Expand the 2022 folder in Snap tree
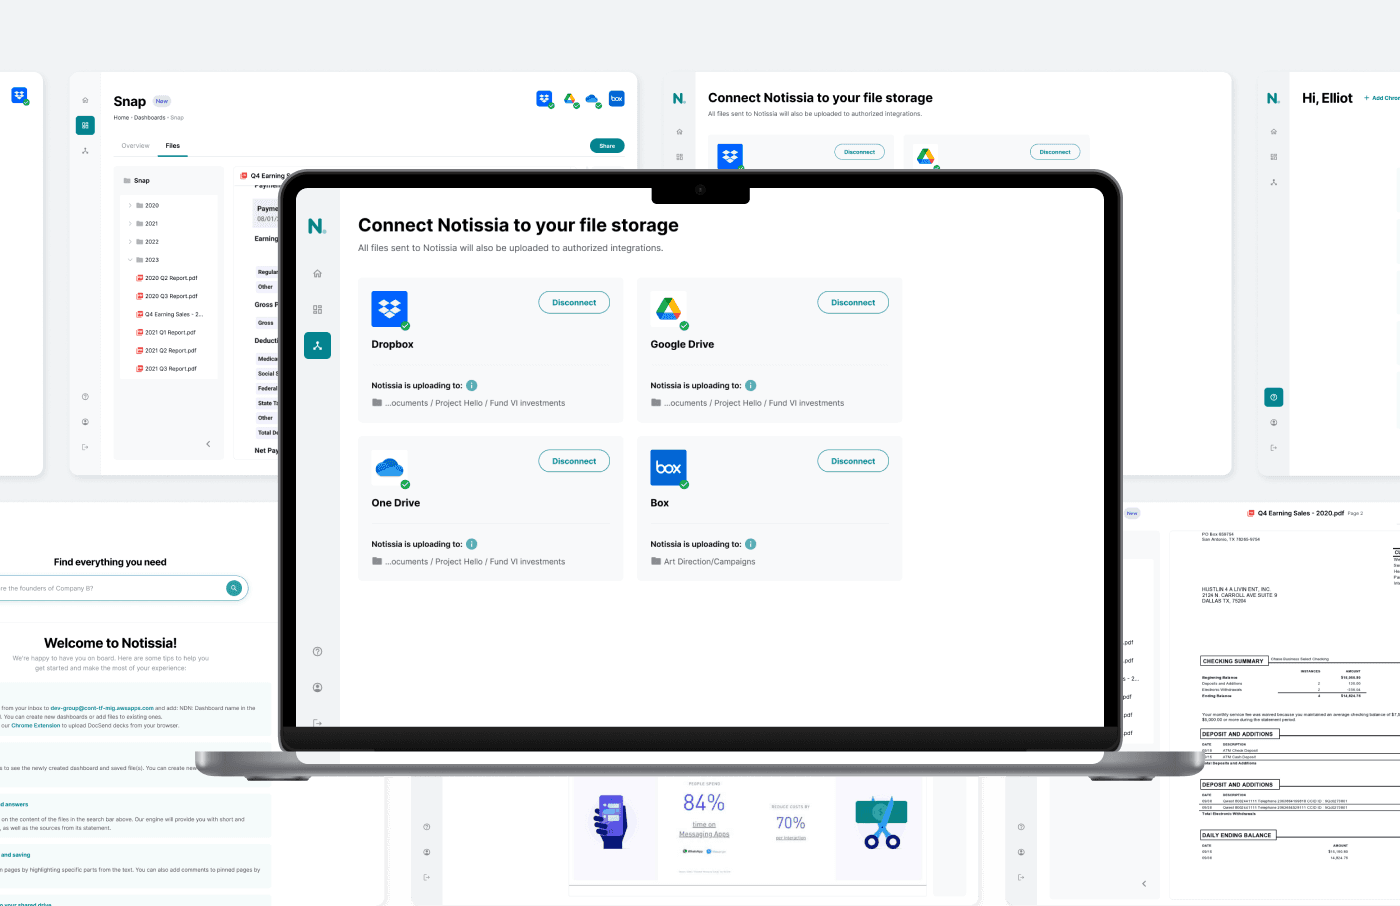The width and height of the screenshot is (1400, 906). coord(130,242)
